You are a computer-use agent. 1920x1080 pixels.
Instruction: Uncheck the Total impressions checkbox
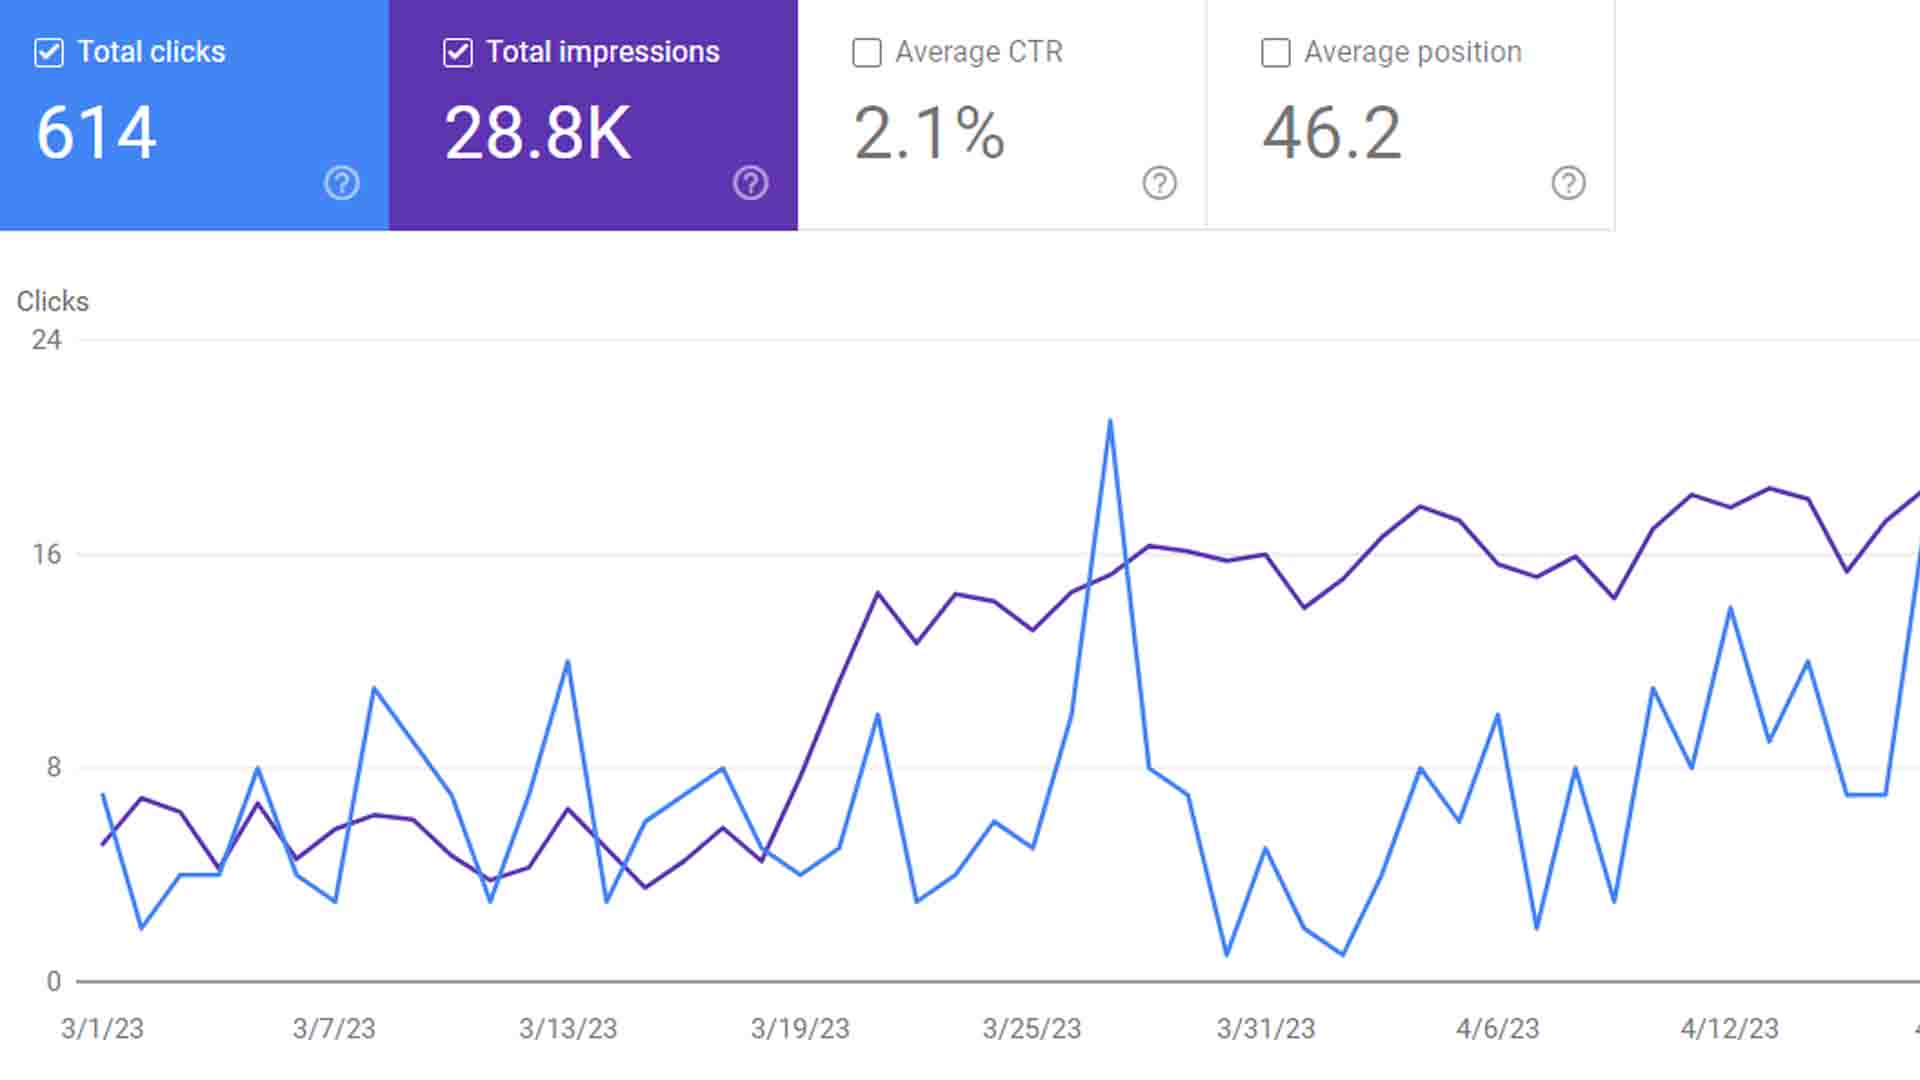click(x=458, y=52)
